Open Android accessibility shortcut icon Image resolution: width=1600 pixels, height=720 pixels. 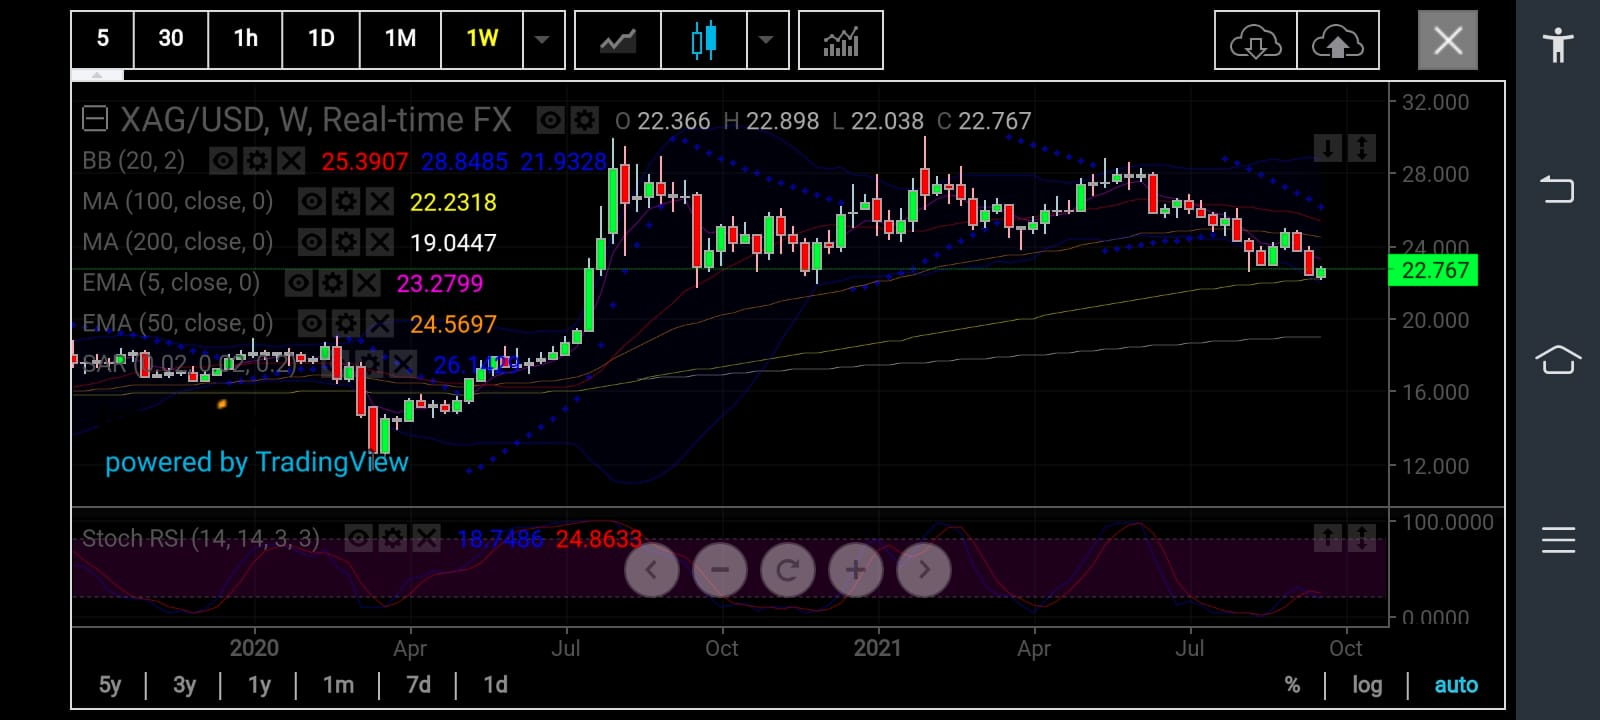coord(1558,45)
